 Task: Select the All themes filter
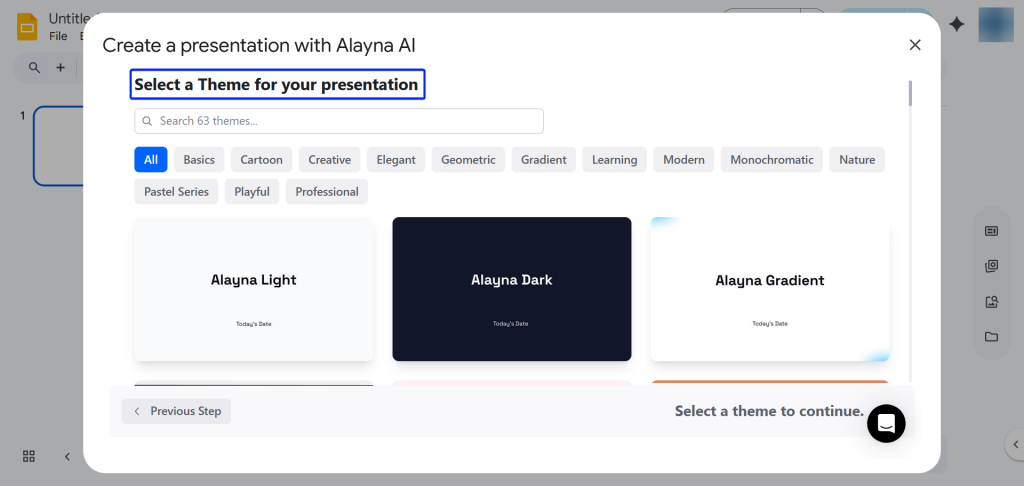coord(150,160)
